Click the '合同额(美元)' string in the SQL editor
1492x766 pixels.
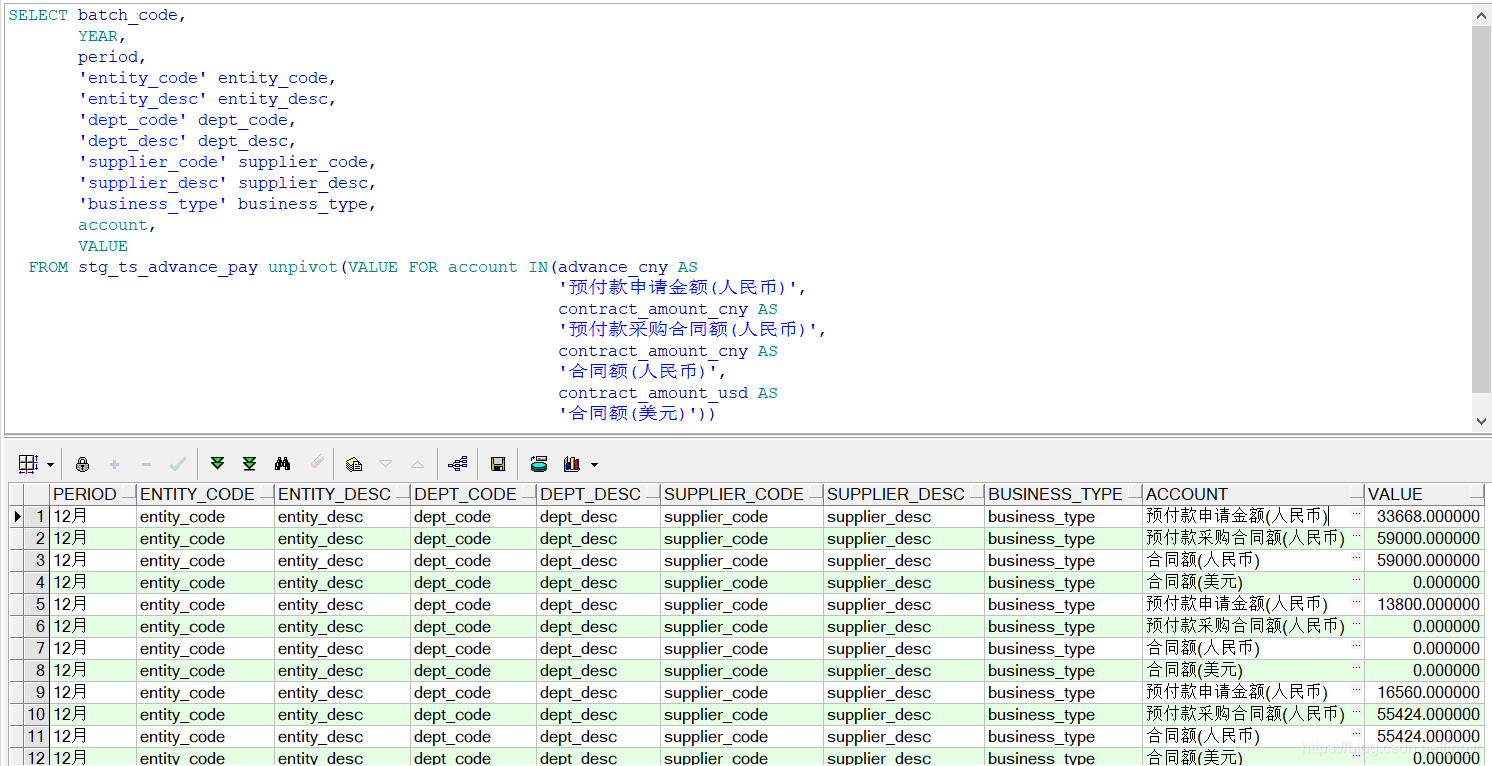tap(633, 413)
